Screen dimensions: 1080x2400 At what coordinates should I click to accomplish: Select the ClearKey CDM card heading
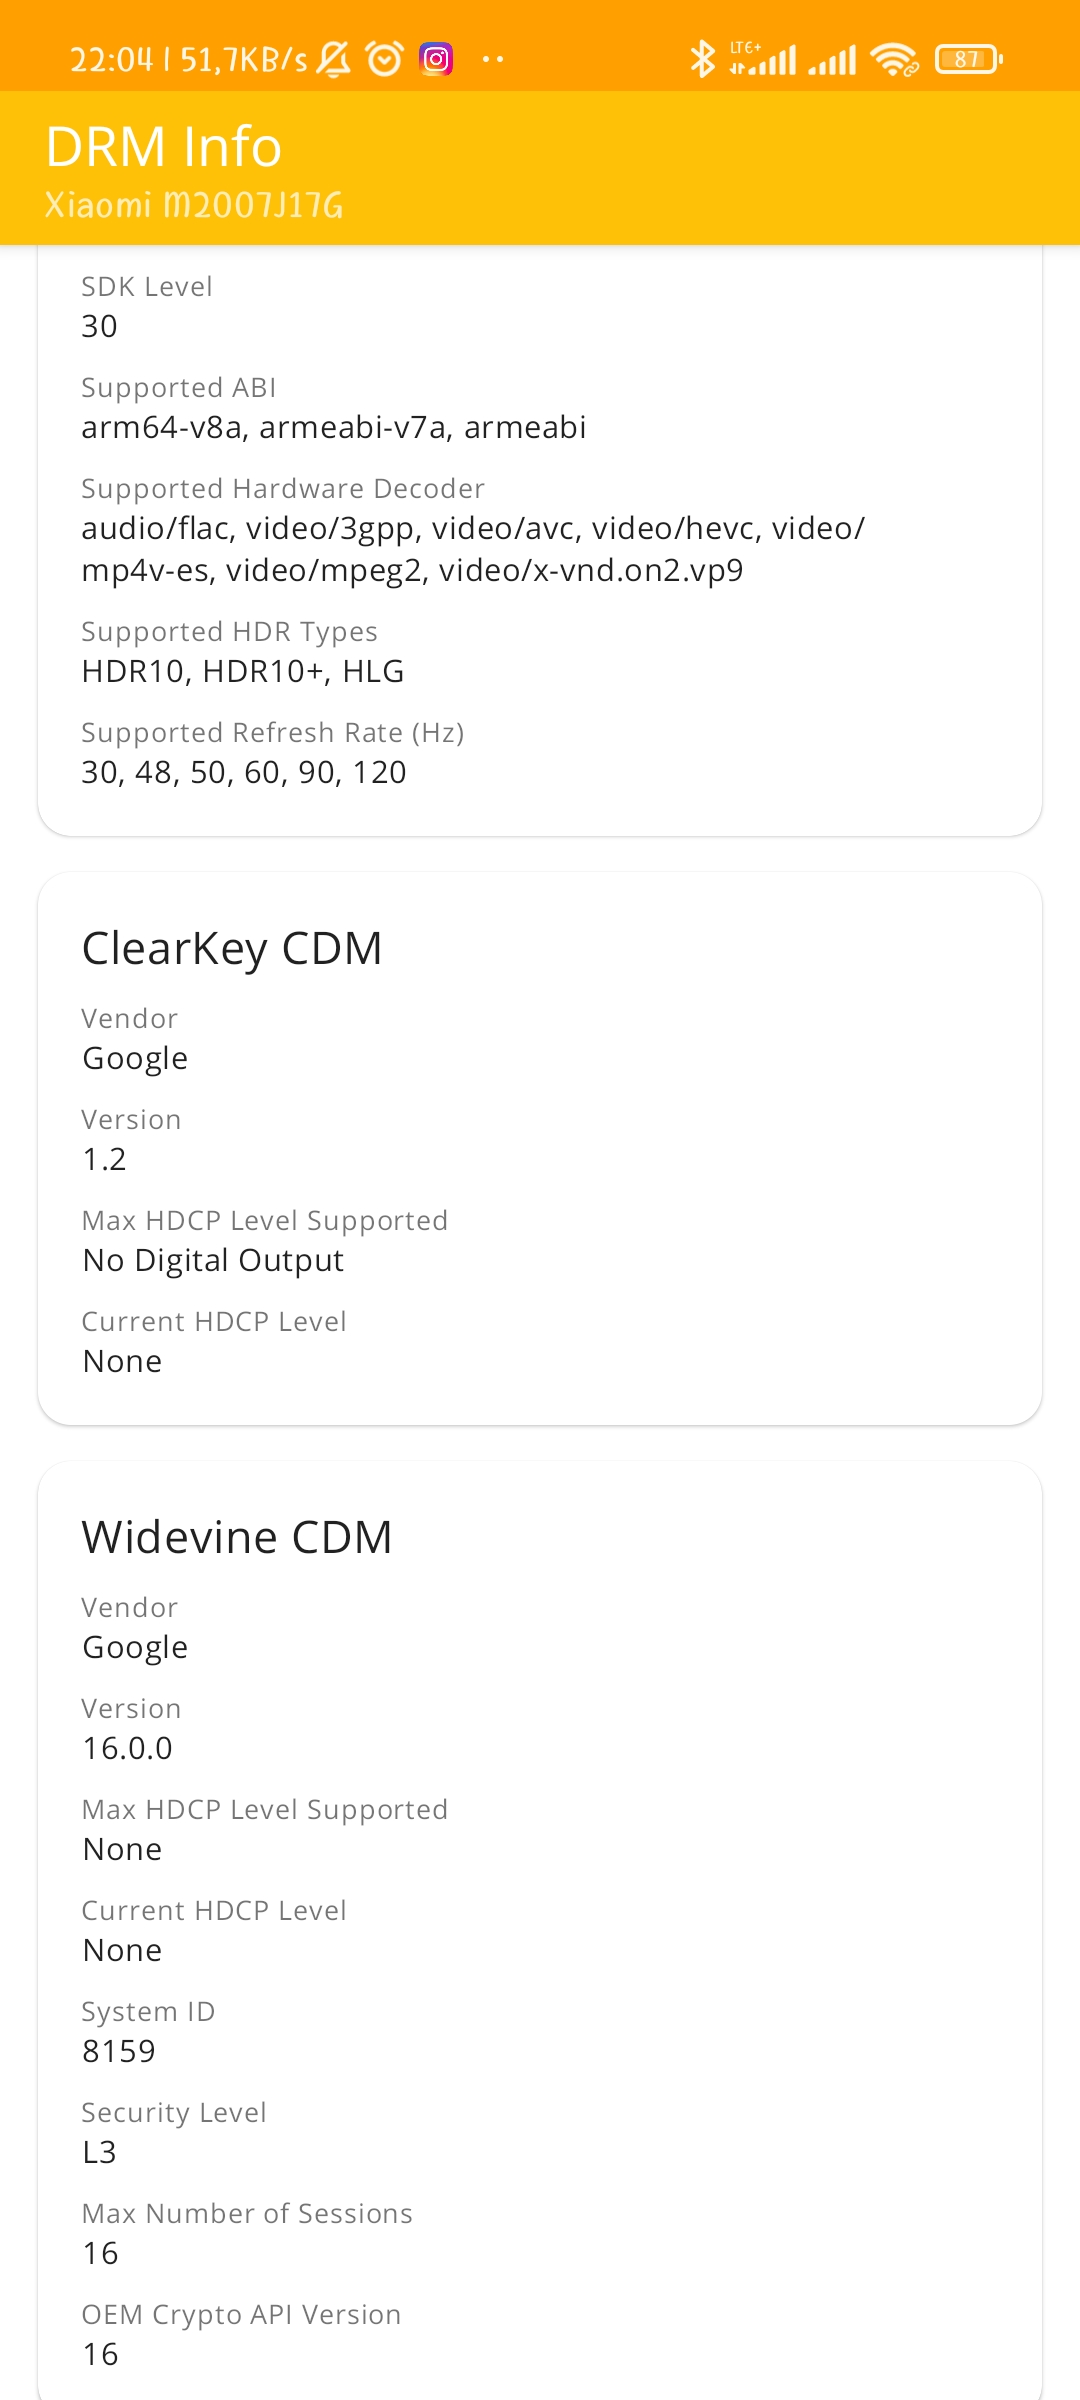click(232, 948)
